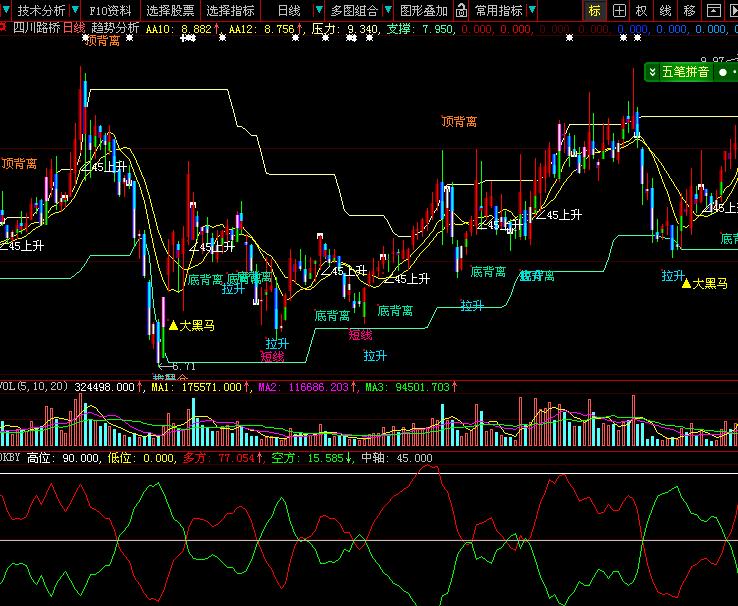This screenshot has width=738, height=606.
Task: Expand the 五笔拼音 input method chevron
Action: [x=653, y=72]
